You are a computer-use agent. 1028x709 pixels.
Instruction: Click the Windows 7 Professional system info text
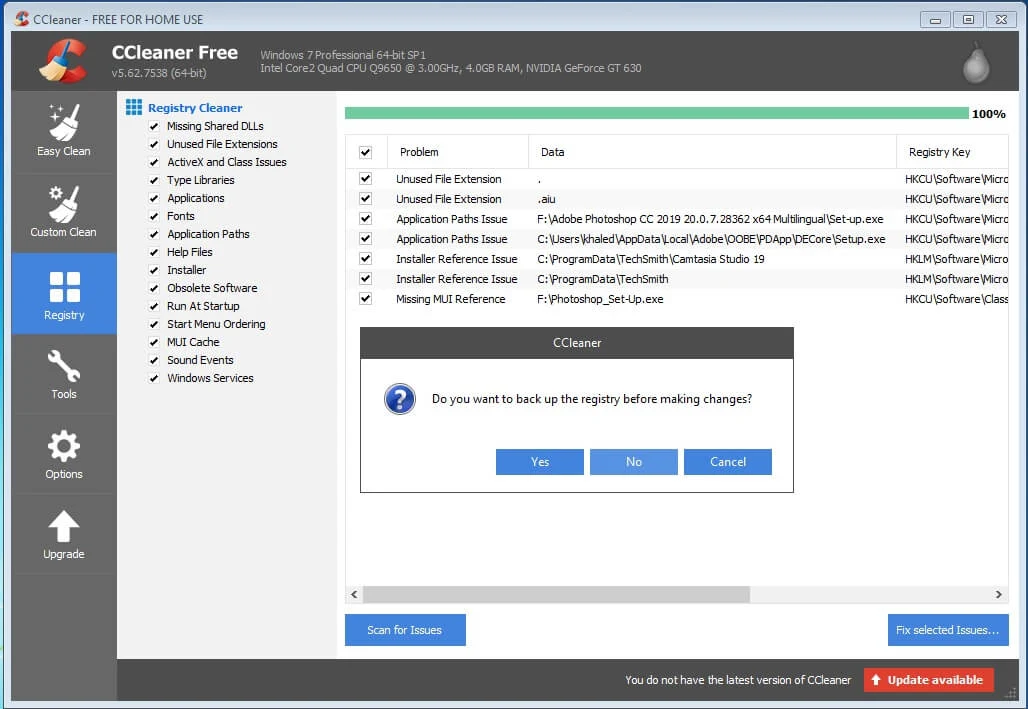coord(343,55)
